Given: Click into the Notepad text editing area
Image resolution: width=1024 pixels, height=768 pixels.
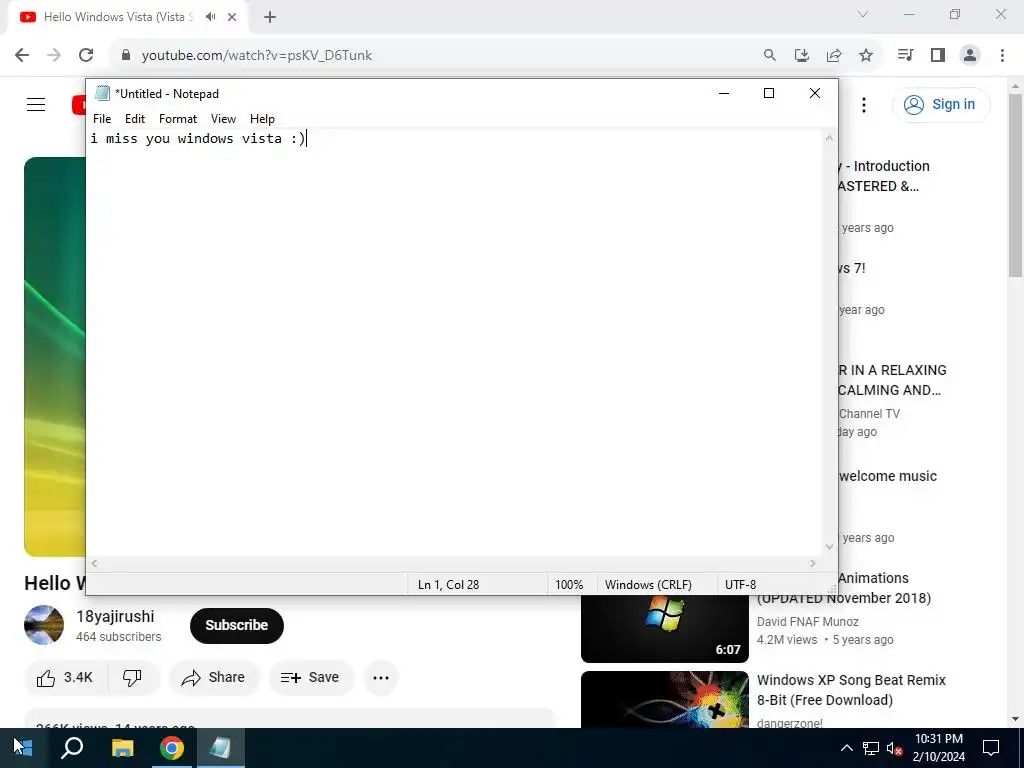Looking at the screenshot, I should pyautogui.click(x=455, y=342).
